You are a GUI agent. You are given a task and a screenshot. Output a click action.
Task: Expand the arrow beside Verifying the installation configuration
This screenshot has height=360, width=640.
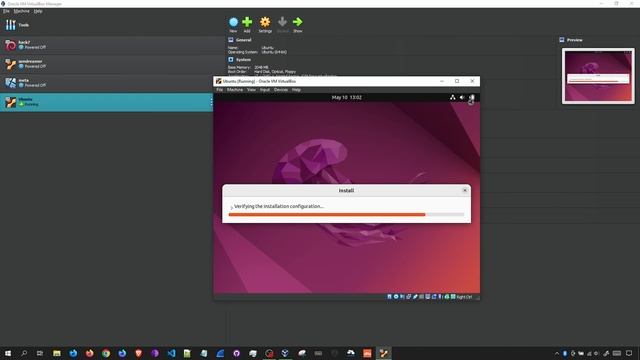pyautogui.click(x=231, y=207)
